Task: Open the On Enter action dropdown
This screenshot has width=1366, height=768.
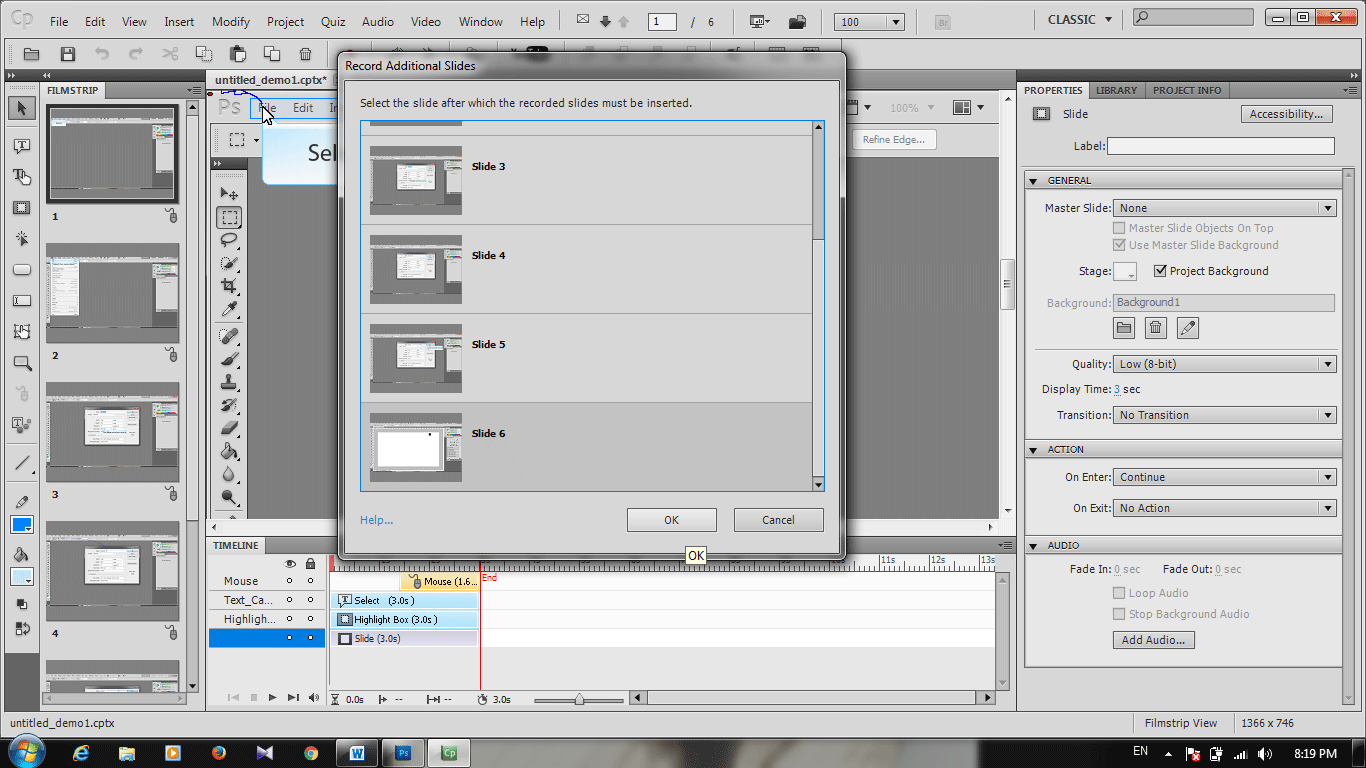Action: 1225,477
